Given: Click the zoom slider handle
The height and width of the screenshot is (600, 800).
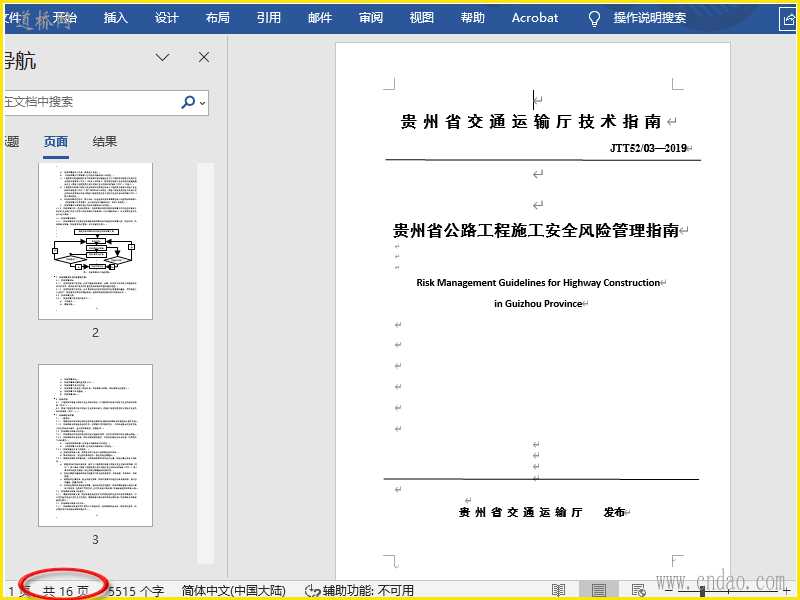Looking at the screenshot, I should [x=703, y=591].
